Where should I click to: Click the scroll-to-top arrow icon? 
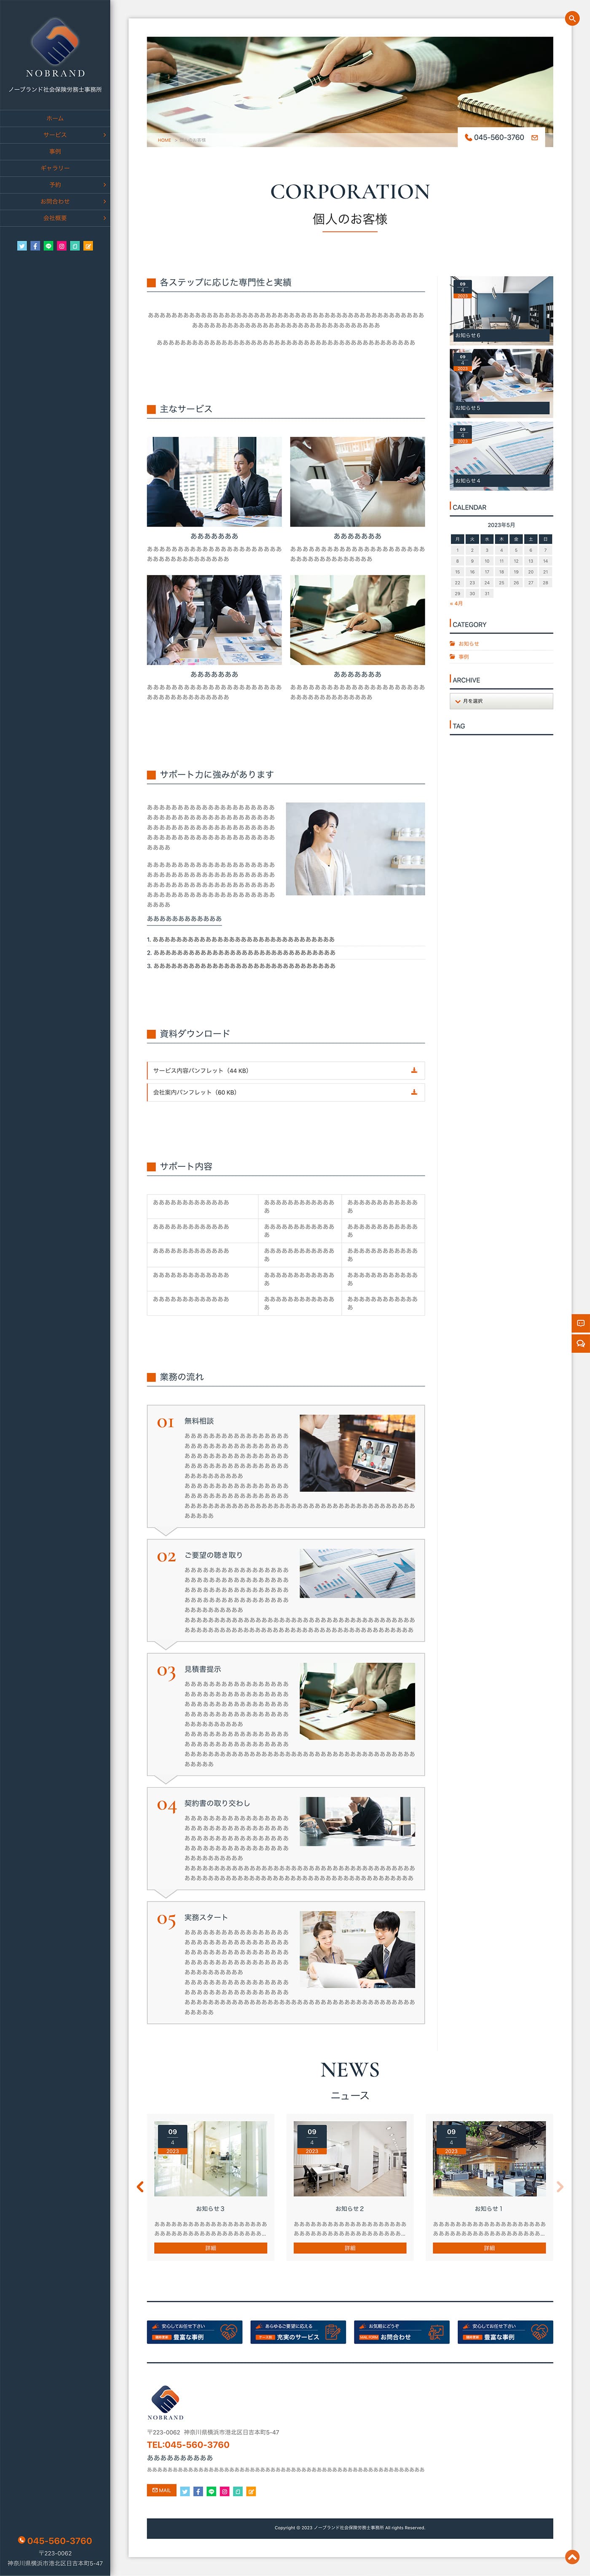click(x=572, y=2556)
